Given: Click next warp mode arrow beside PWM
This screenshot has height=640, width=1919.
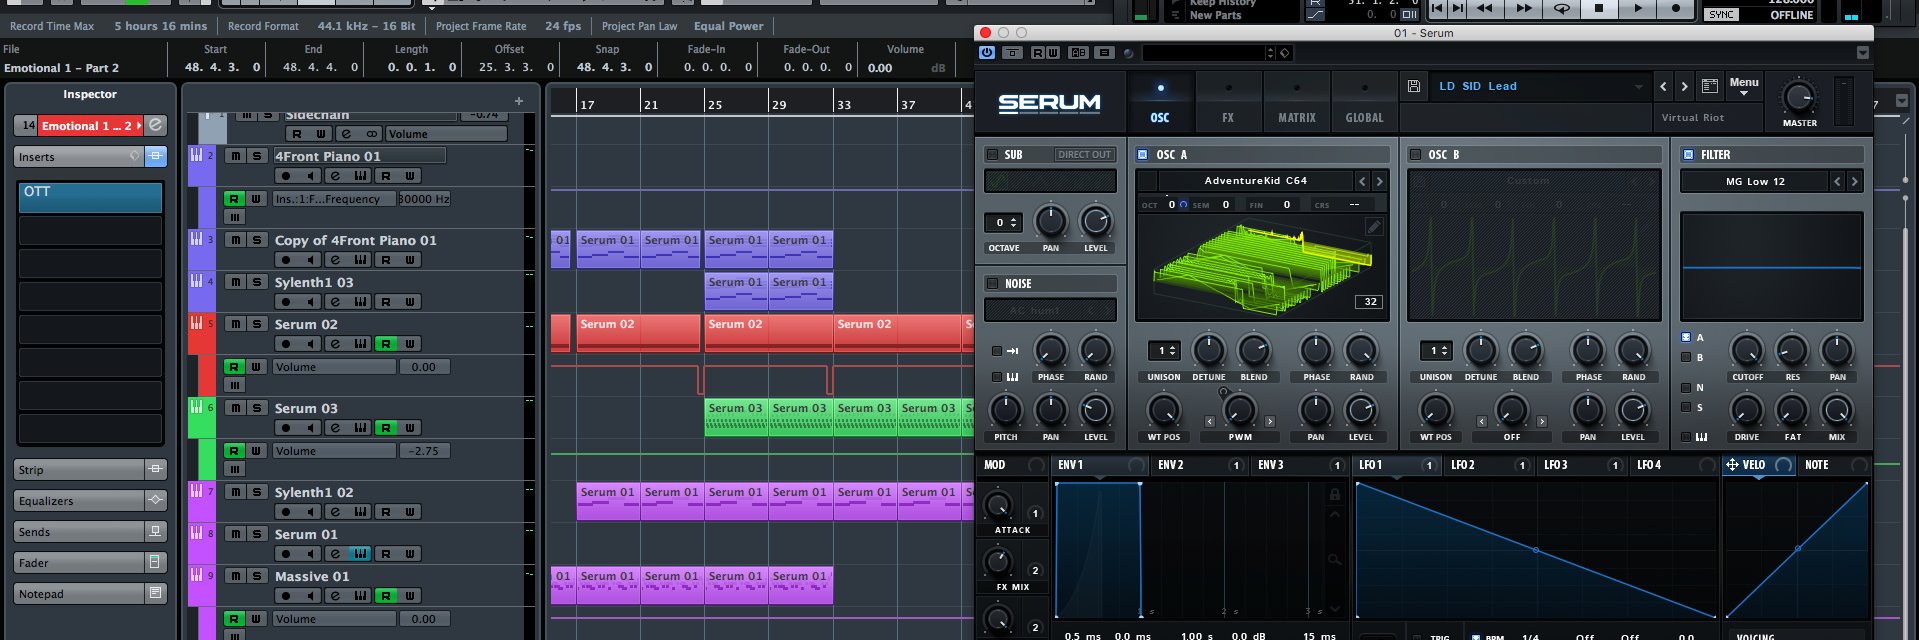Looking at the screenshot, I should tap(1269, 422).
